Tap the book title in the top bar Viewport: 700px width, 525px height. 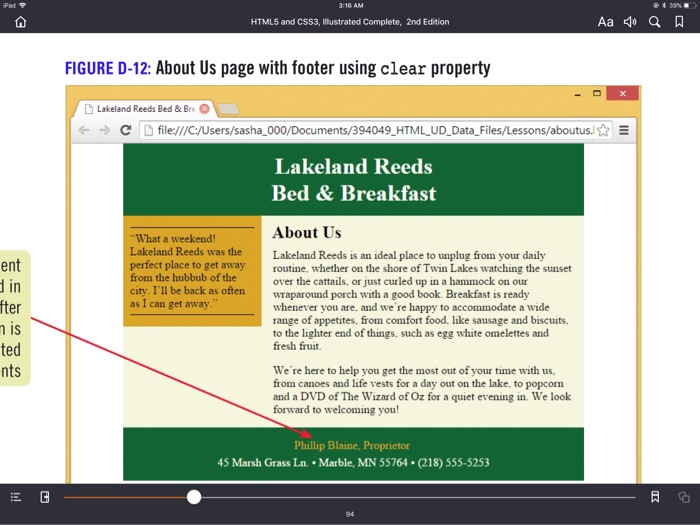(x=350, y=22)
